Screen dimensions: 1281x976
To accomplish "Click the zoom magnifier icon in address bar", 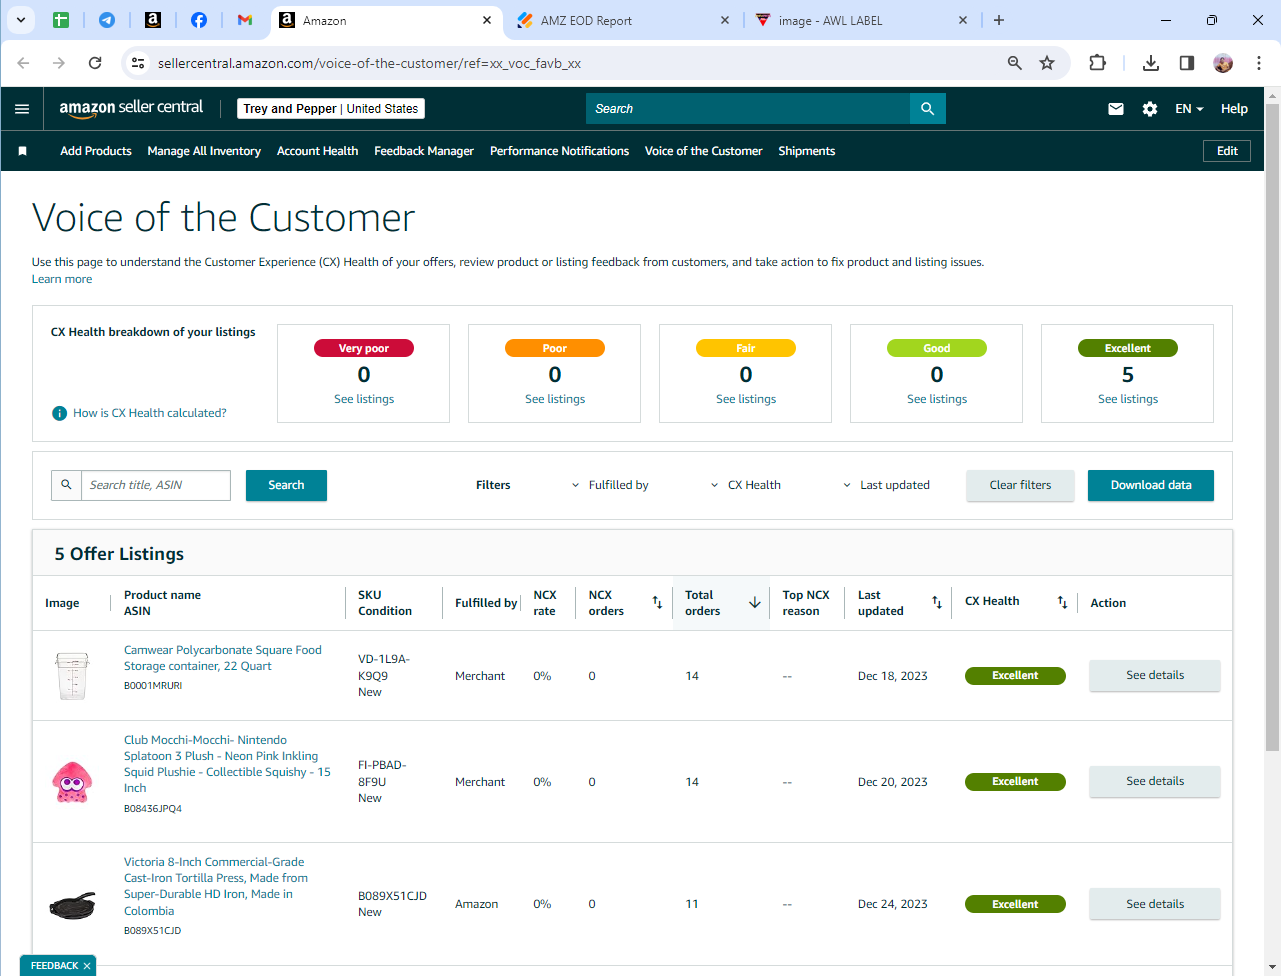I will click(x=1015, y=63).
